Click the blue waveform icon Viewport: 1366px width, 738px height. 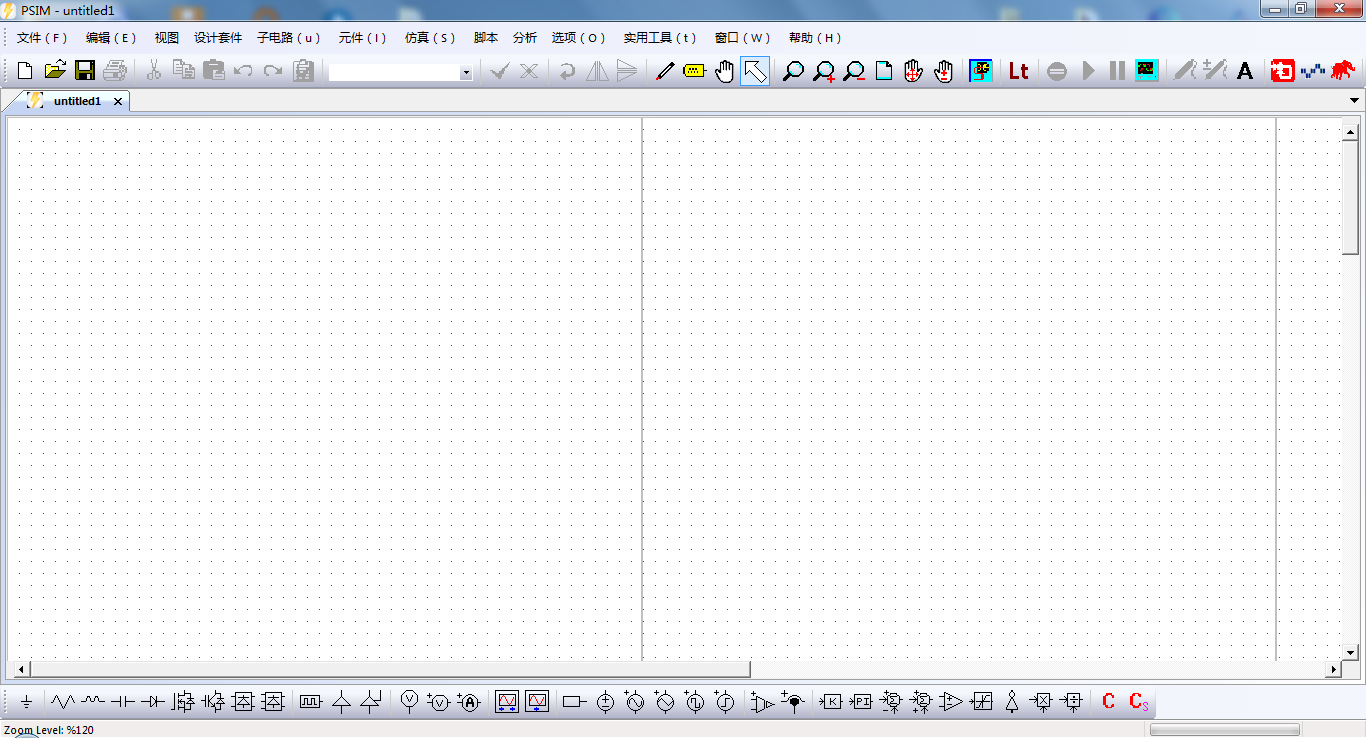(1313, 71)
